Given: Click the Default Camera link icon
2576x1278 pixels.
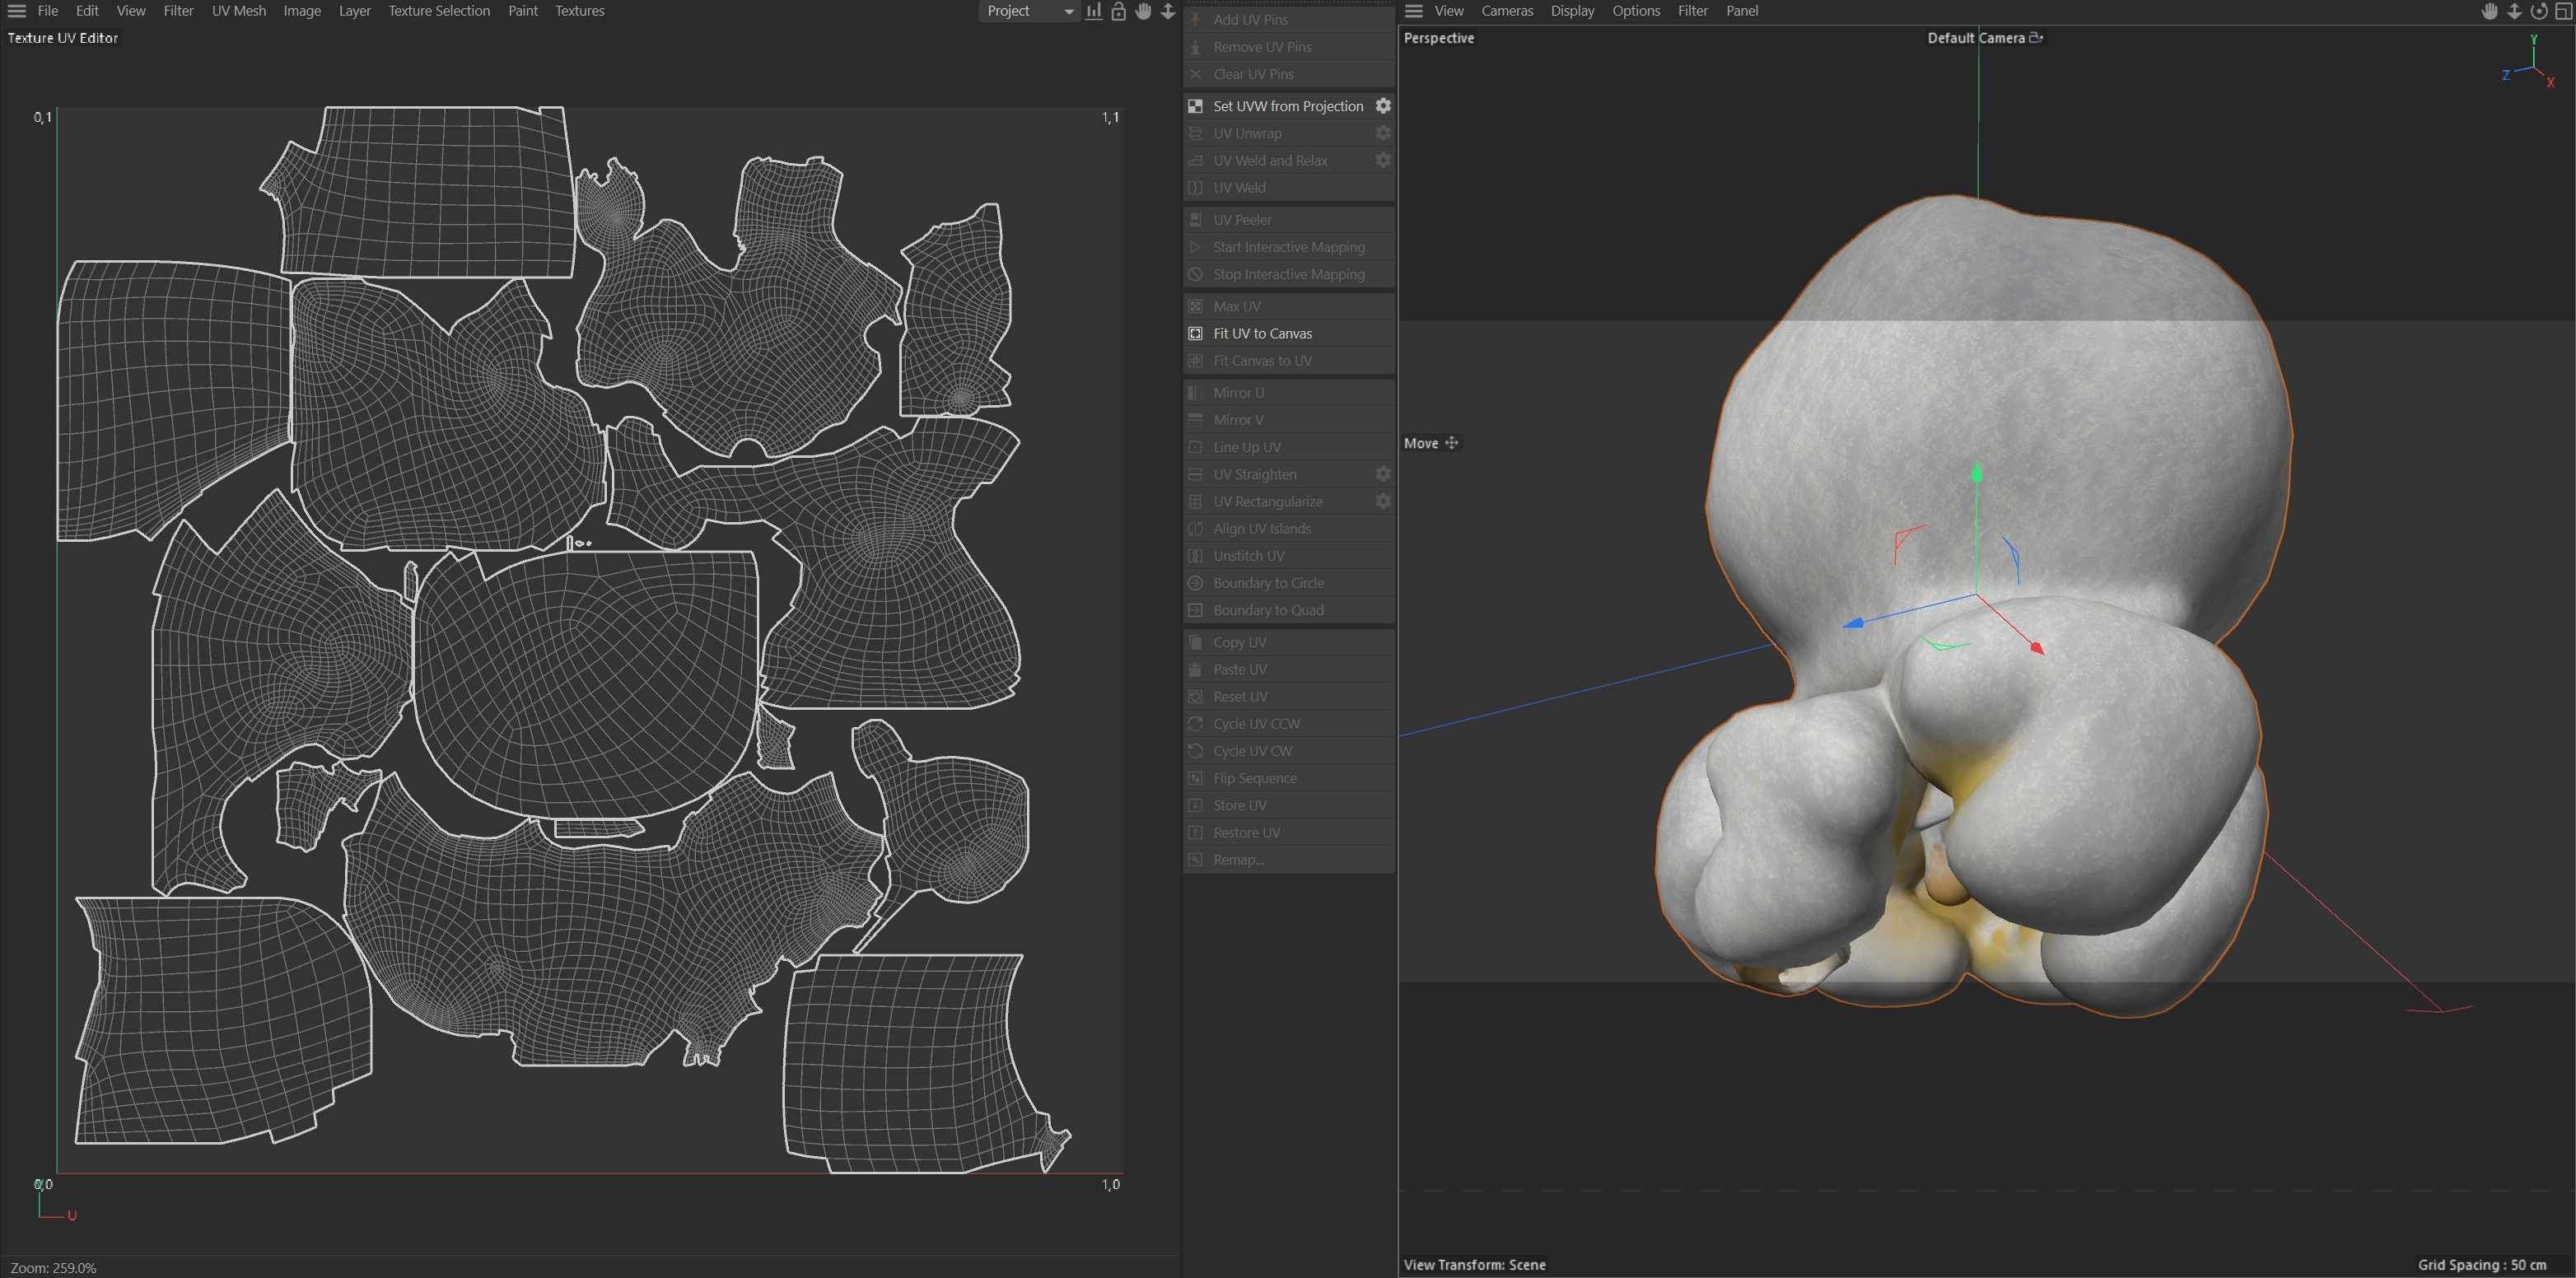Looking at the screenshot, I should pyautogui.click(x=2036, y=38).
